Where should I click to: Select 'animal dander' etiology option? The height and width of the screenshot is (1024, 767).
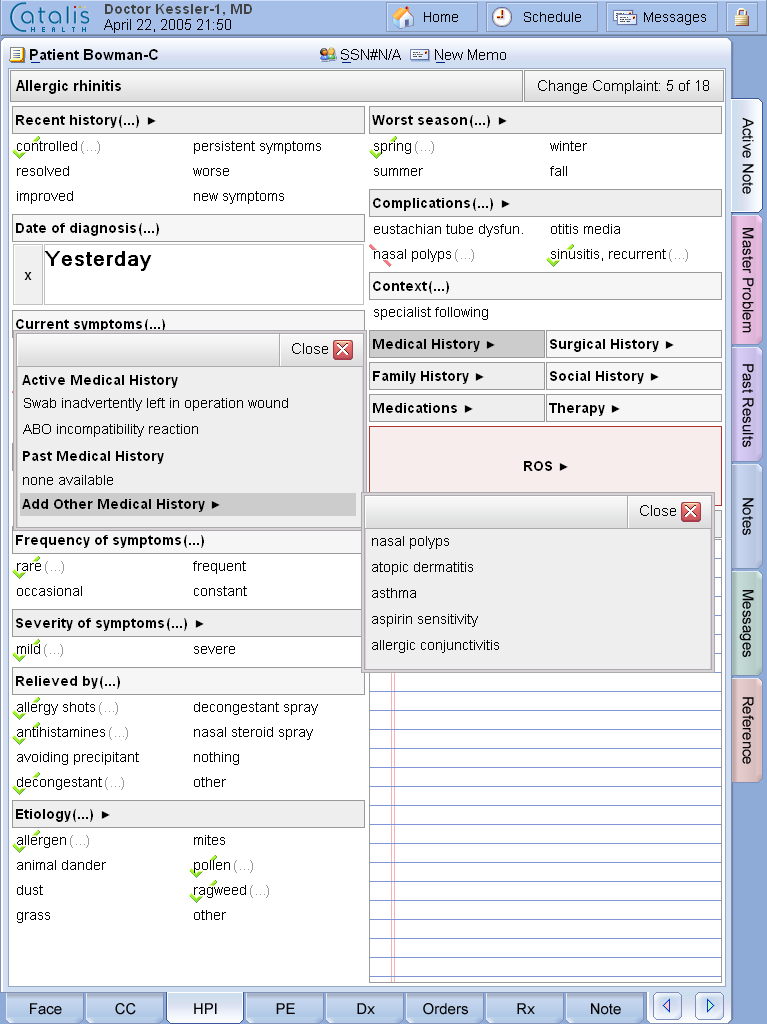(x=61, y=865)
